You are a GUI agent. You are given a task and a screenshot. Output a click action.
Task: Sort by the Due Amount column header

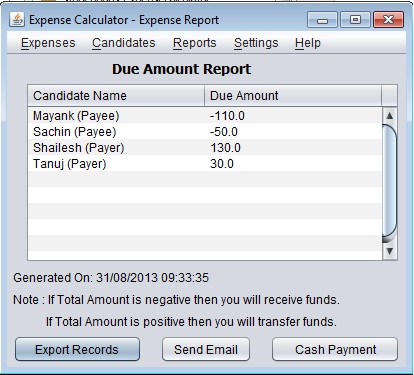(x=293, y=96)
